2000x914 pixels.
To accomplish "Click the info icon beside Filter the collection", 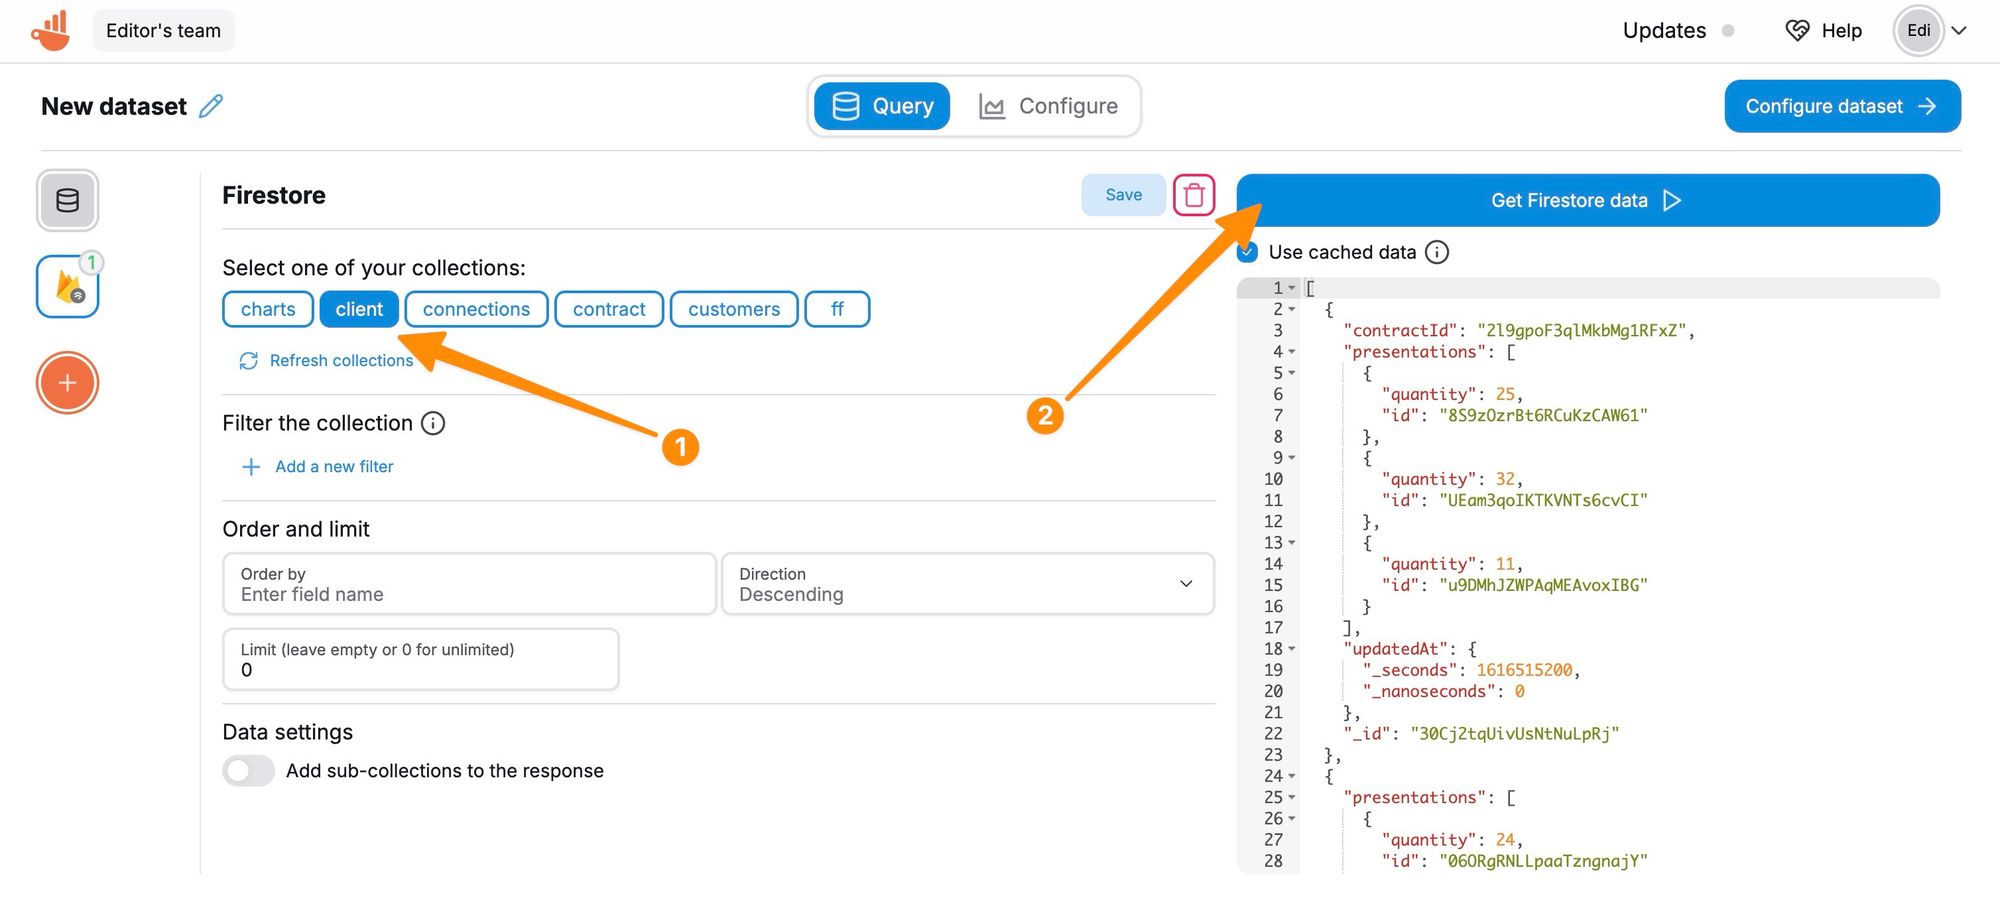I will coord(433,423).
